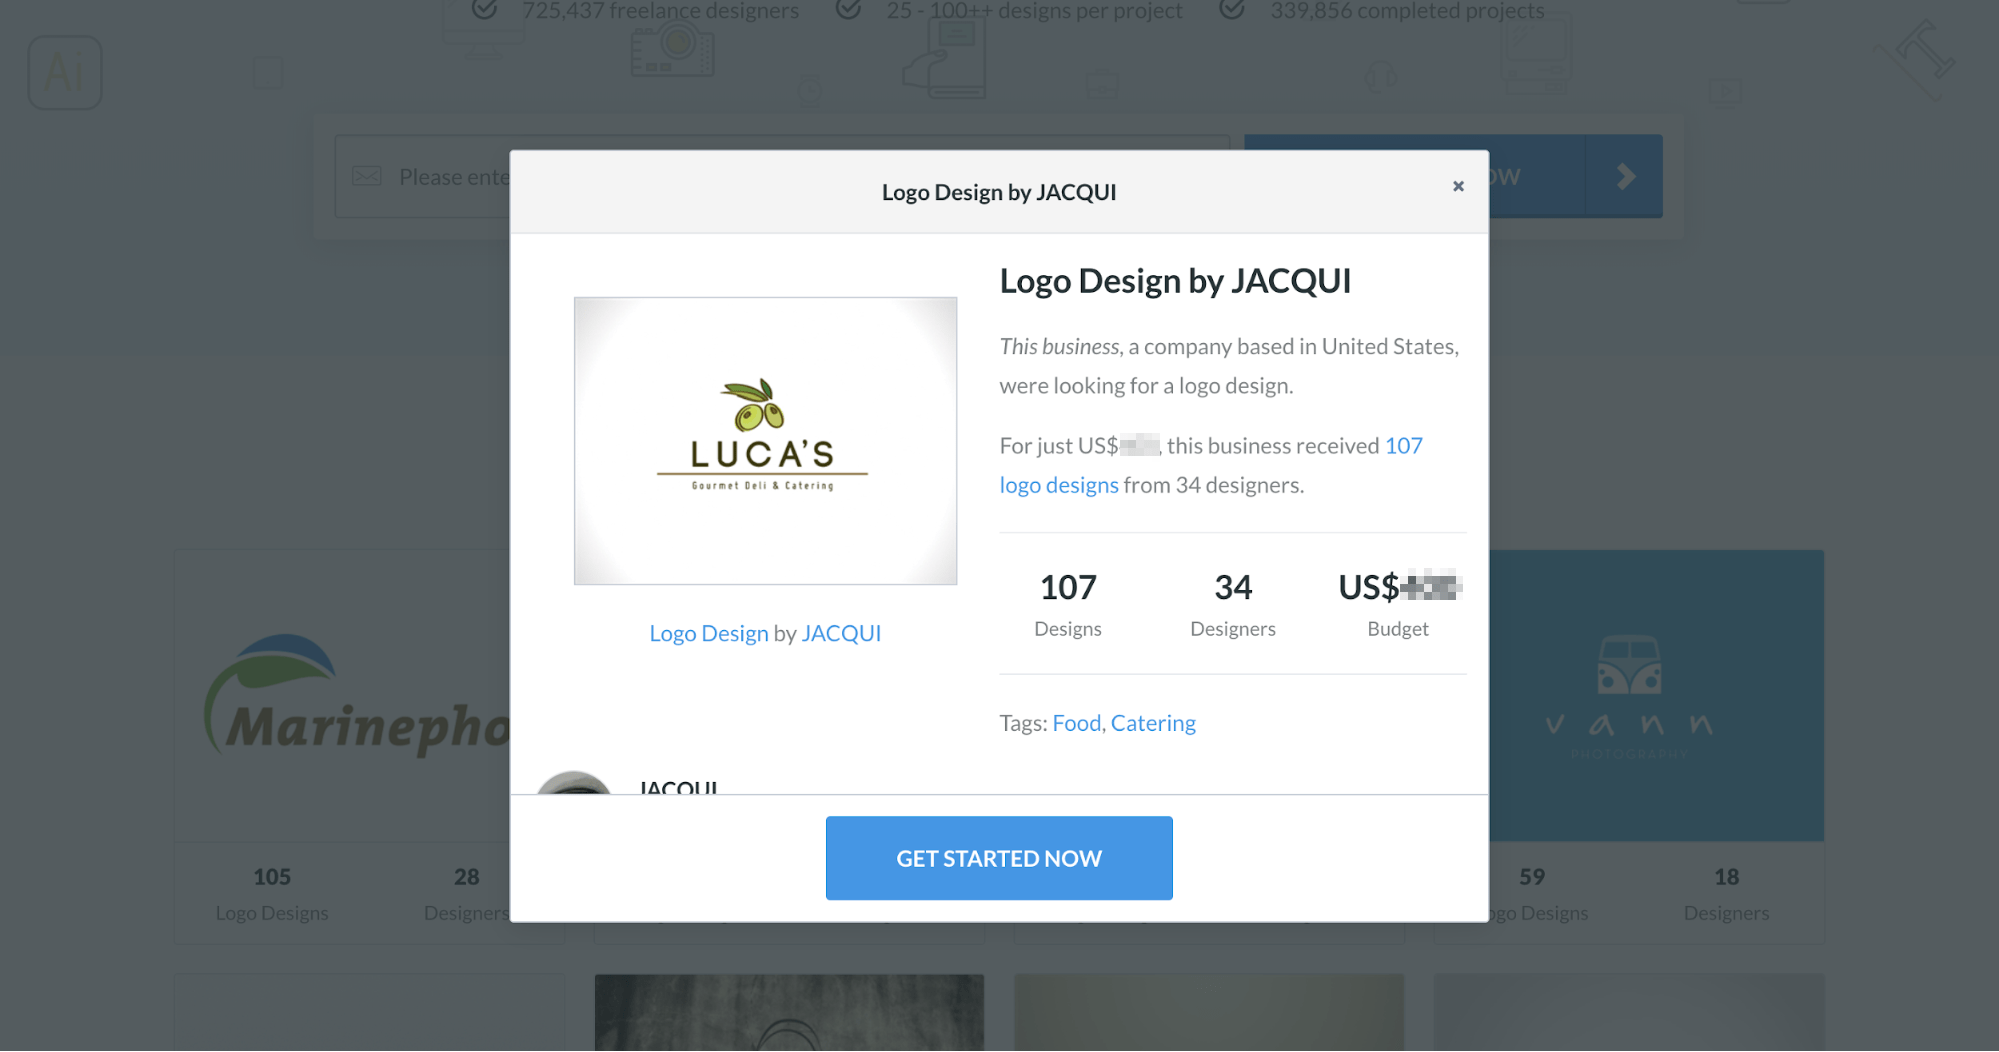
Task: Click the checkmark next to completed projects
Action: pyautogui.click(x=1232, y=10)
